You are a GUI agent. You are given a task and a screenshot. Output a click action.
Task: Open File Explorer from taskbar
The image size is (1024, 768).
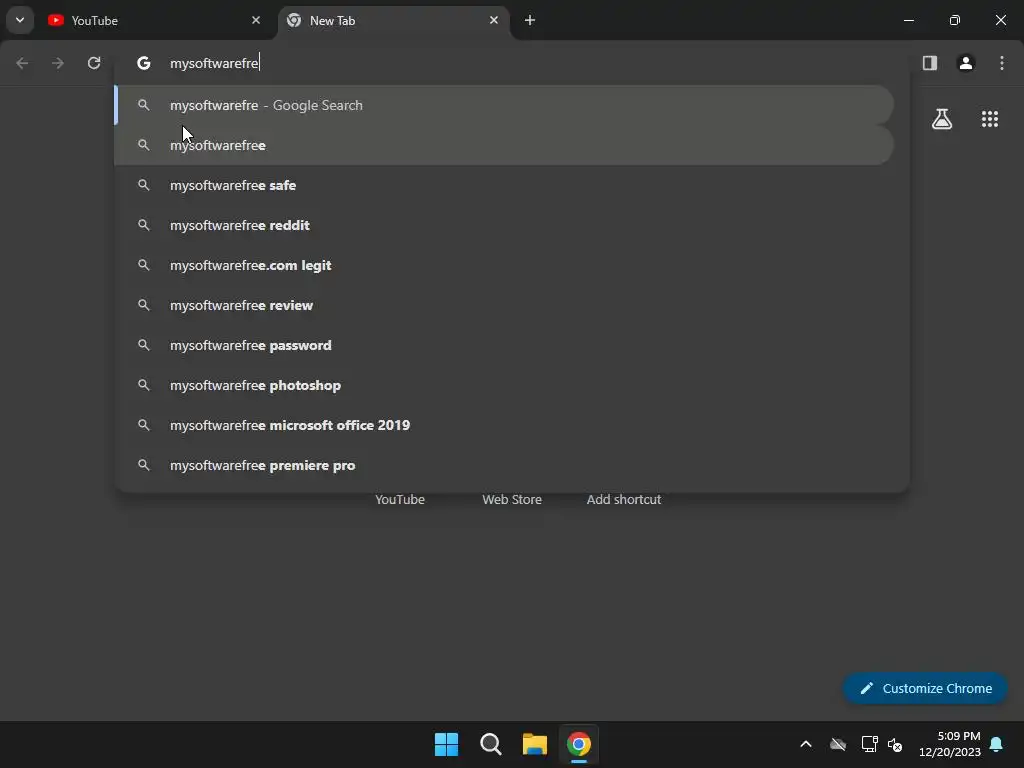click(x=534, y=744)
